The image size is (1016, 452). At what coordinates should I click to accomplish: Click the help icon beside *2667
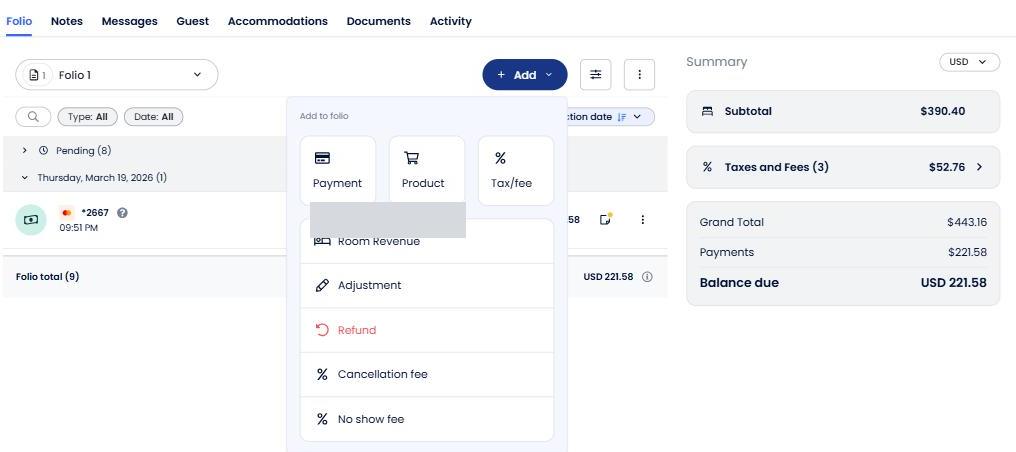[122, 212]
